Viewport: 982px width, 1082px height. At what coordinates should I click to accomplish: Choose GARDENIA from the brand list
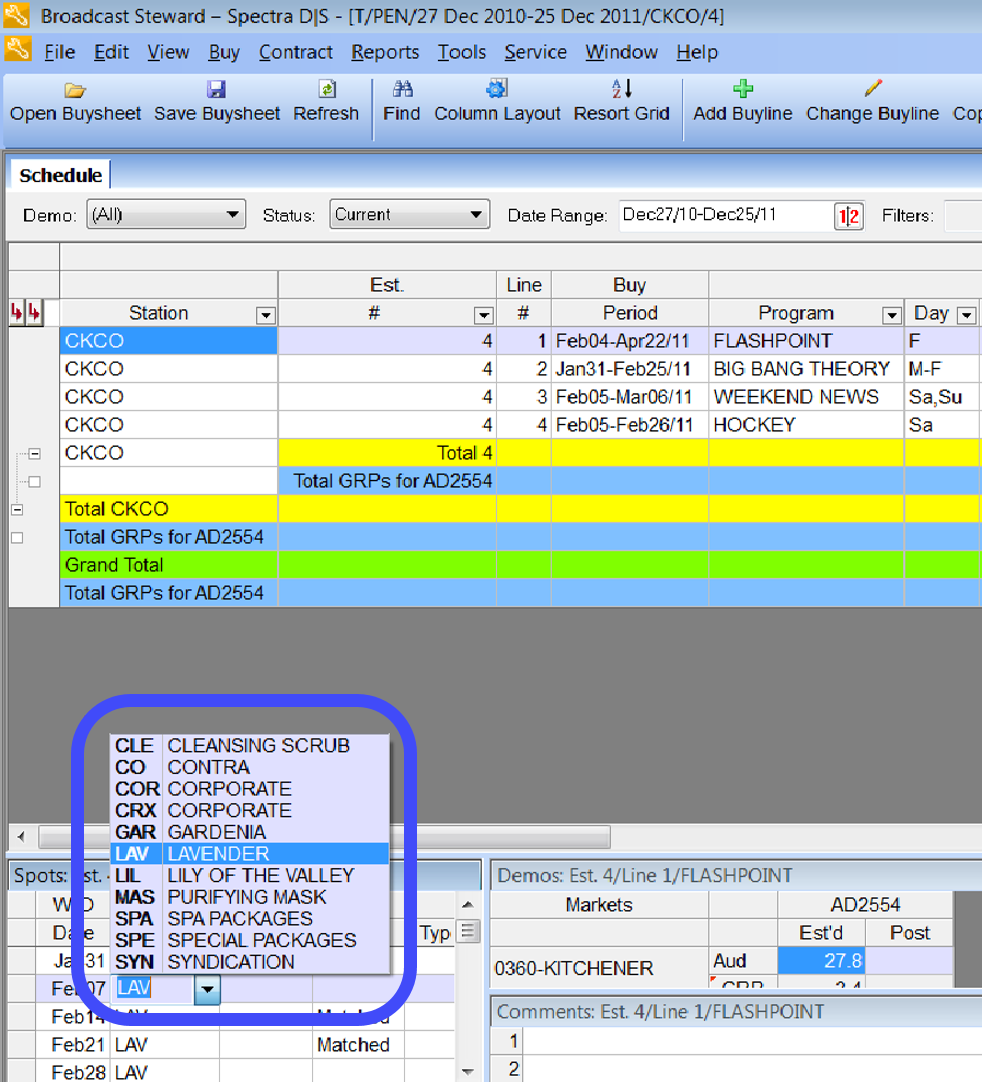pyautogui.click(x=250, y=832)
